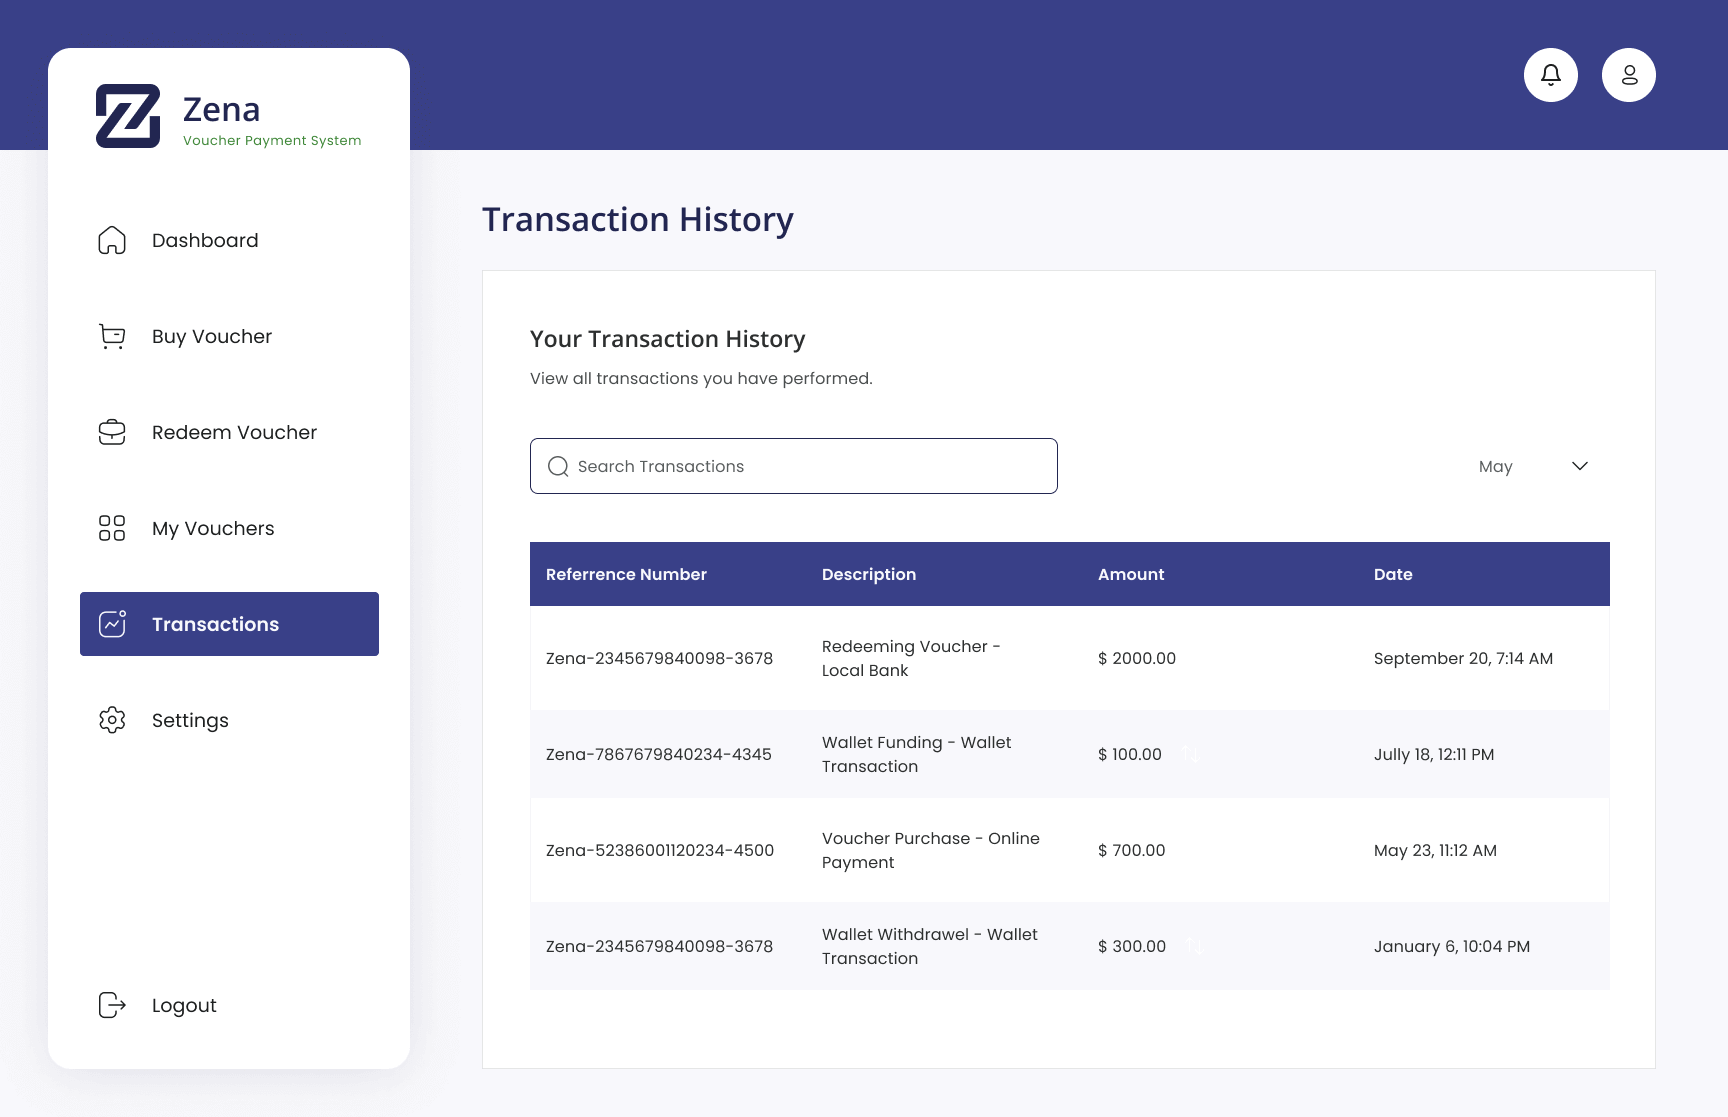Click the Wallet Funding description cell
Image resolution: width=1728 pixels, height=1117 pixels.
916,754
